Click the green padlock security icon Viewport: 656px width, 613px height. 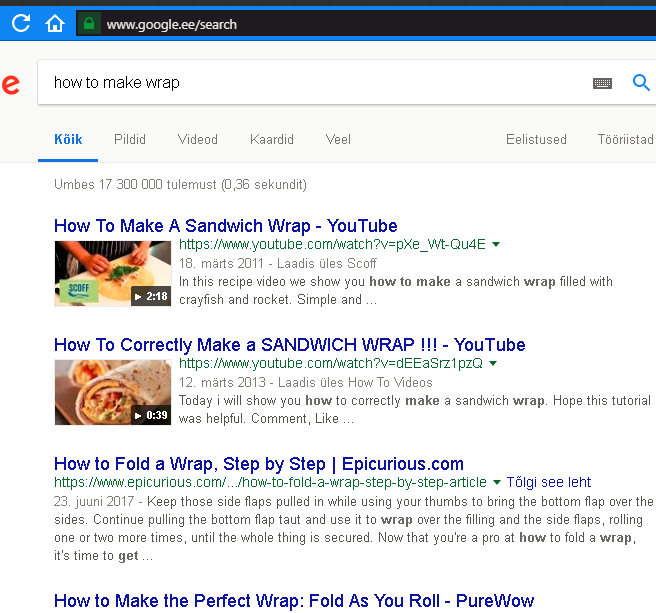(x=89, y=23)
